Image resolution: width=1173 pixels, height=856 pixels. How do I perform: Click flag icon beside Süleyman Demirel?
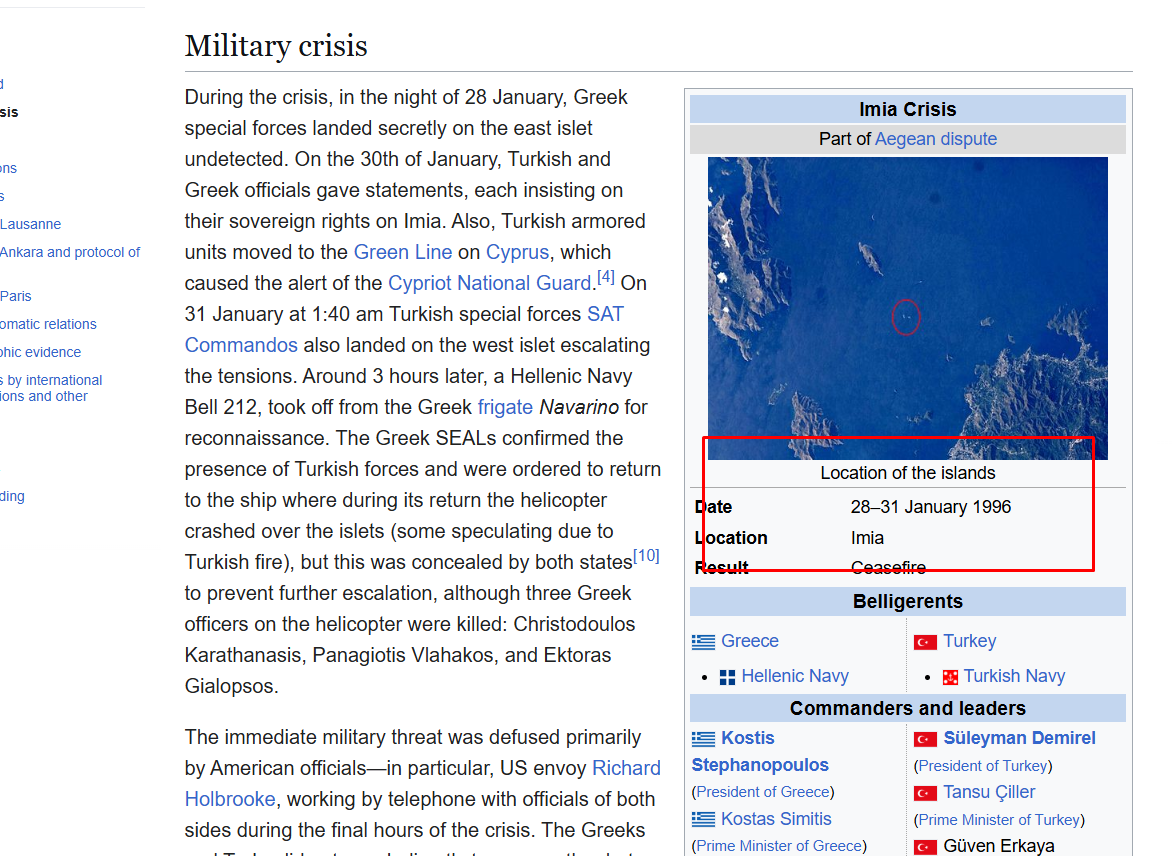pos(925,739)
